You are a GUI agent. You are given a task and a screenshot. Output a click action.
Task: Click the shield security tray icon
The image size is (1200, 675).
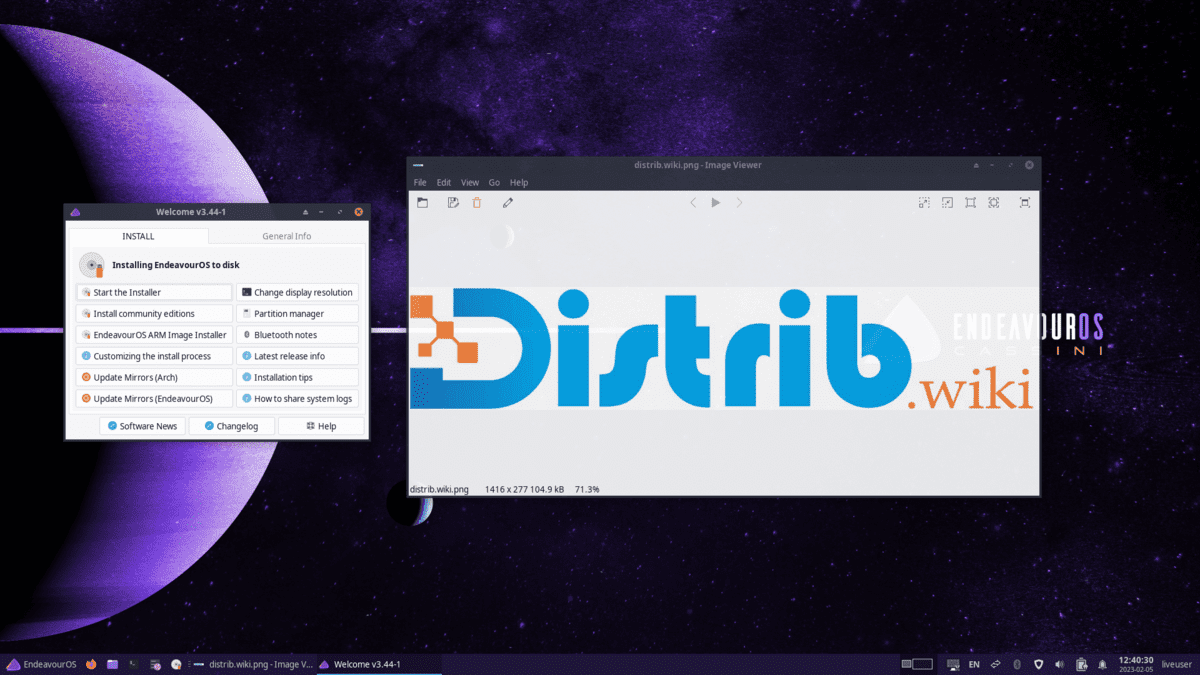[x=1039, y=664]
